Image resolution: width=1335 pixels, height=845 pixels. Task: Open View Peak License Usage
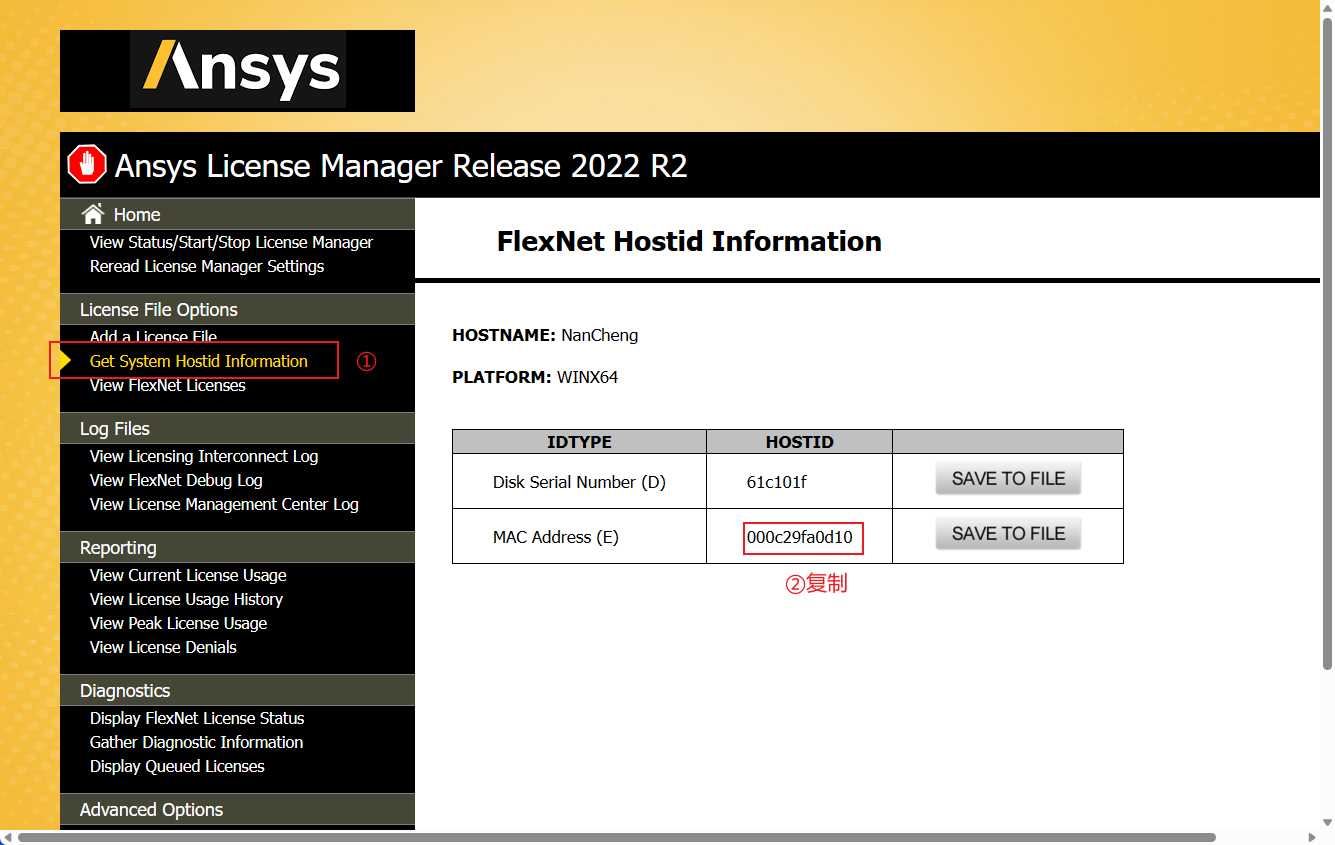click(x=178, y=623)
